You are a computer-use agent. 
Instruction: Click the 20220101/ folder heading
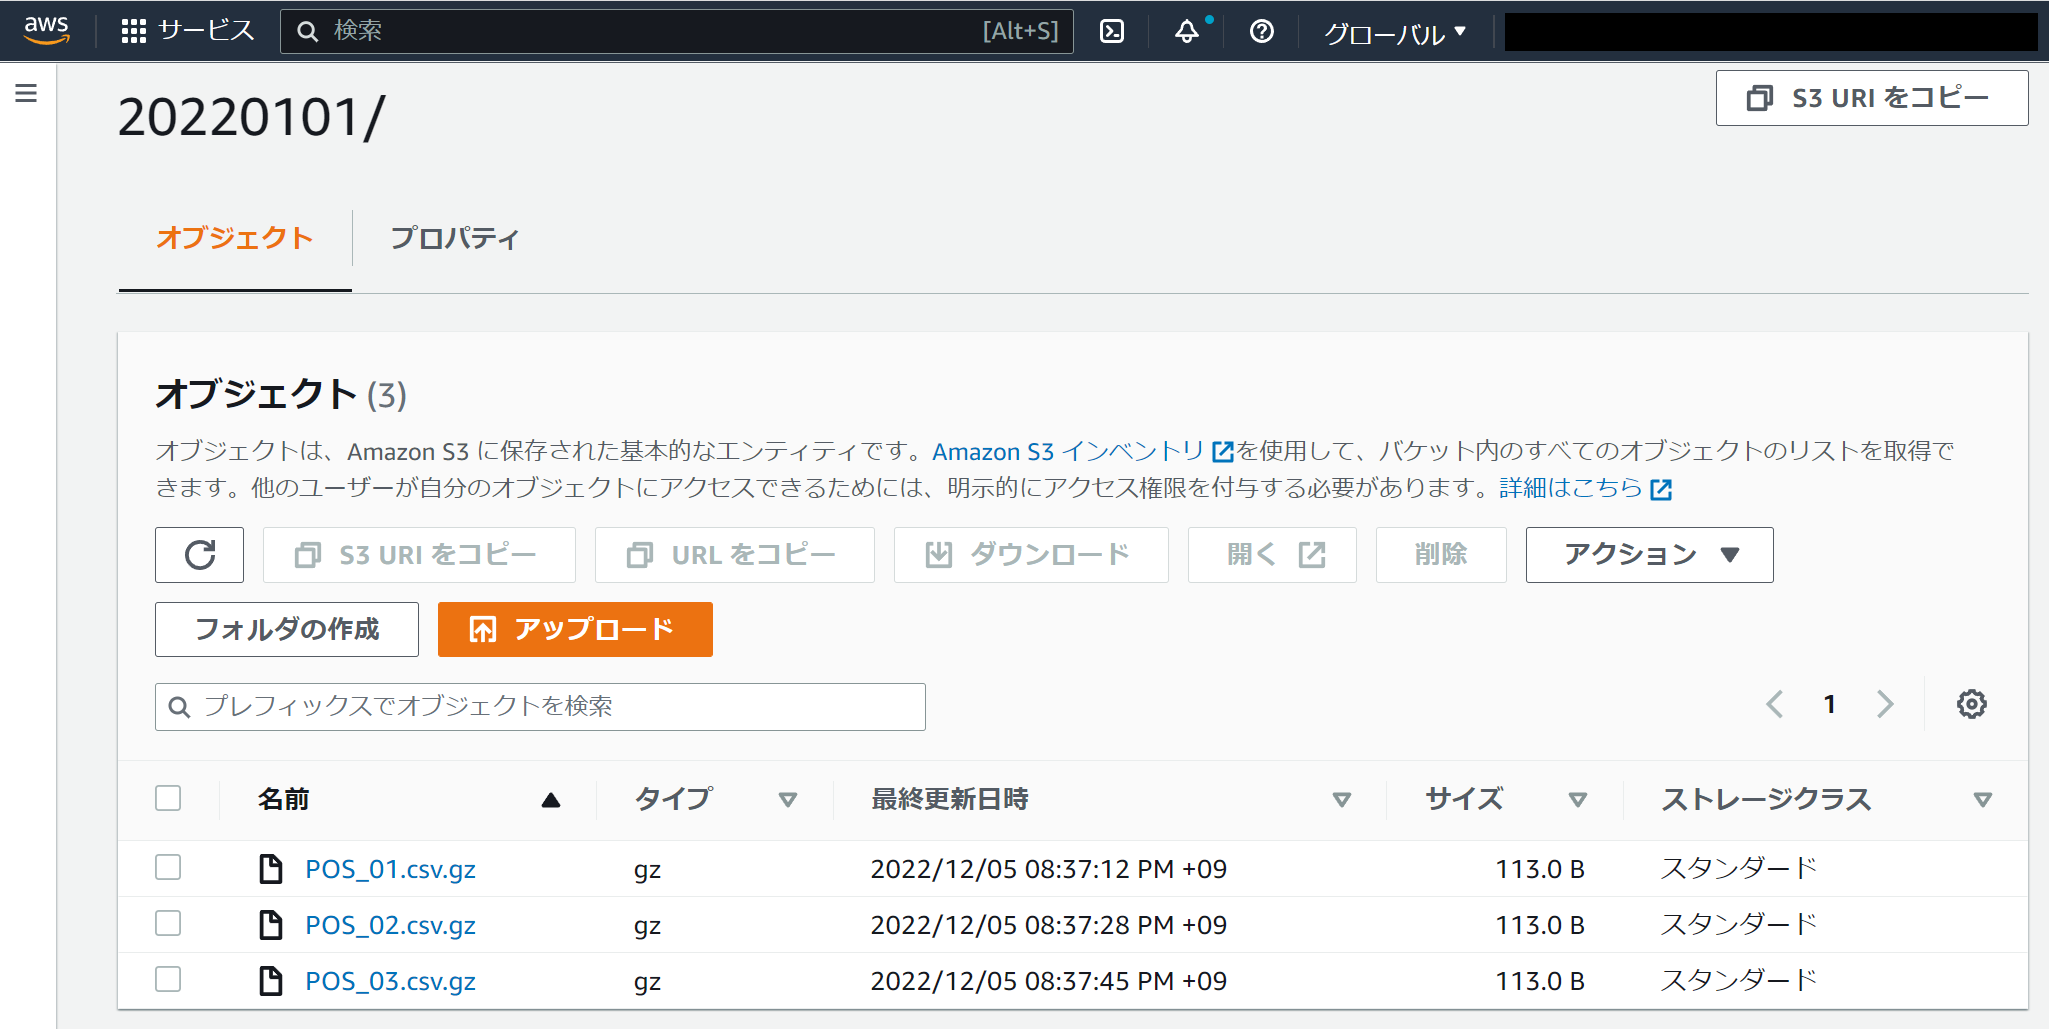coord(251,117)
